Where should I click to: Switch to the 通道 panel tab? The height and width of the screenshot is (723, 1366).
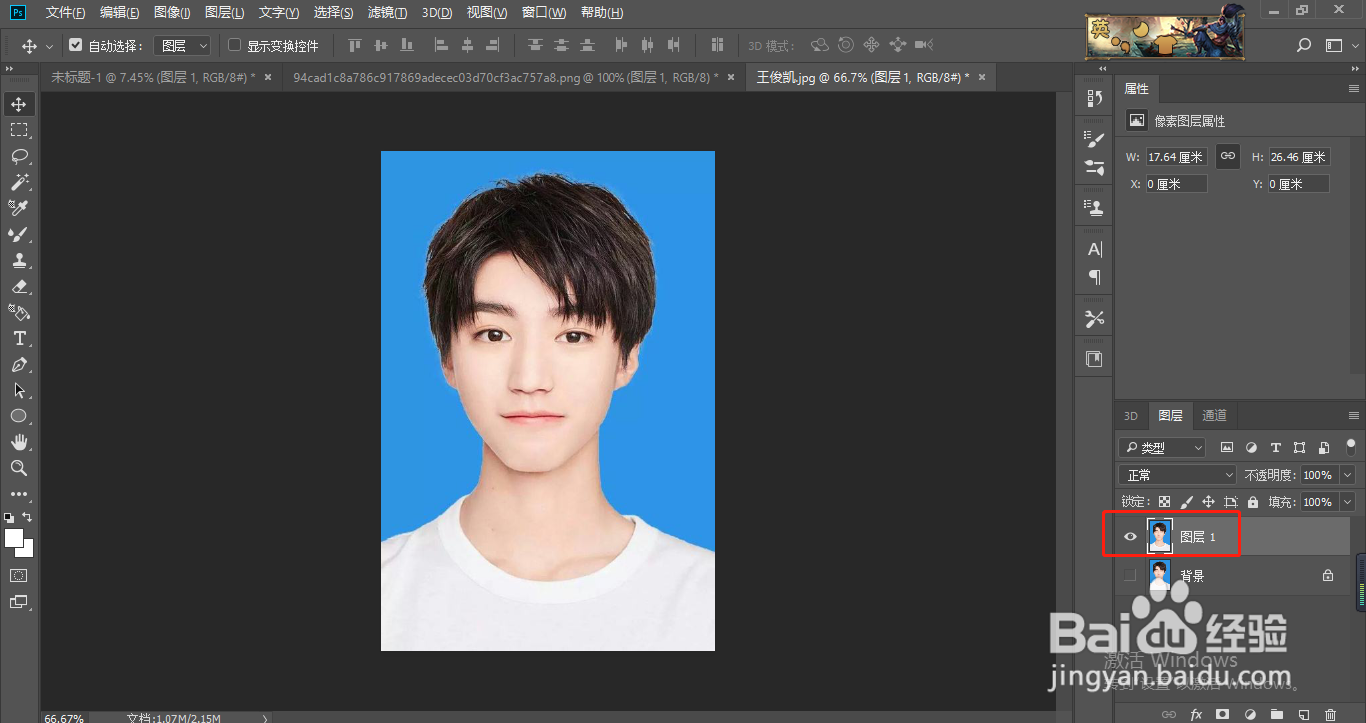1214,416
